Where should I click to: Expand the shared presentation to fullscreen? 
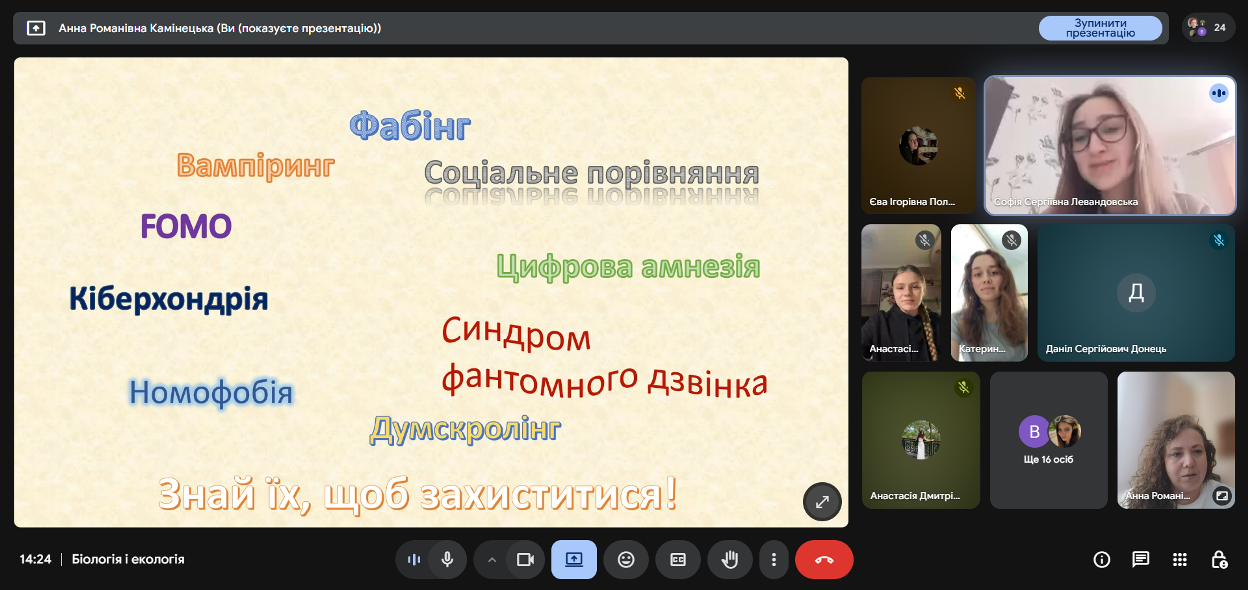pyautogui.click(x=822, y=502)
